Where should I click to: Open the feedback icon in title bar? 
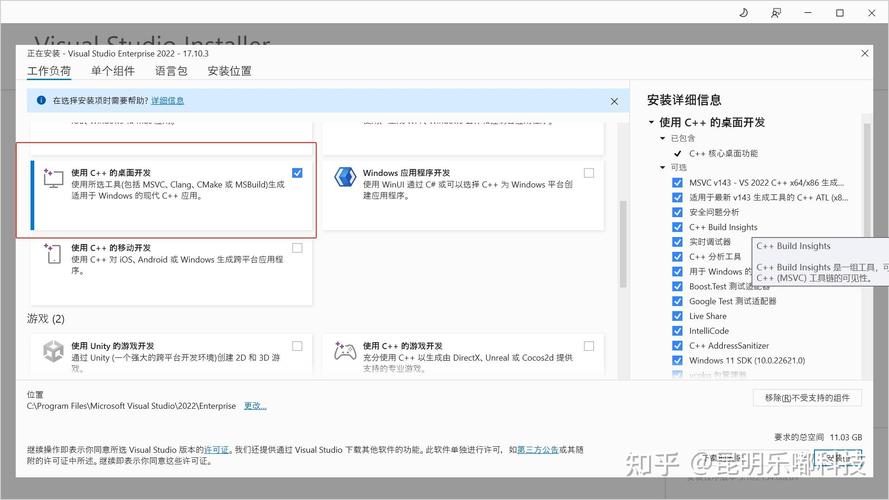pyautogui.click(x=776, y=12)
